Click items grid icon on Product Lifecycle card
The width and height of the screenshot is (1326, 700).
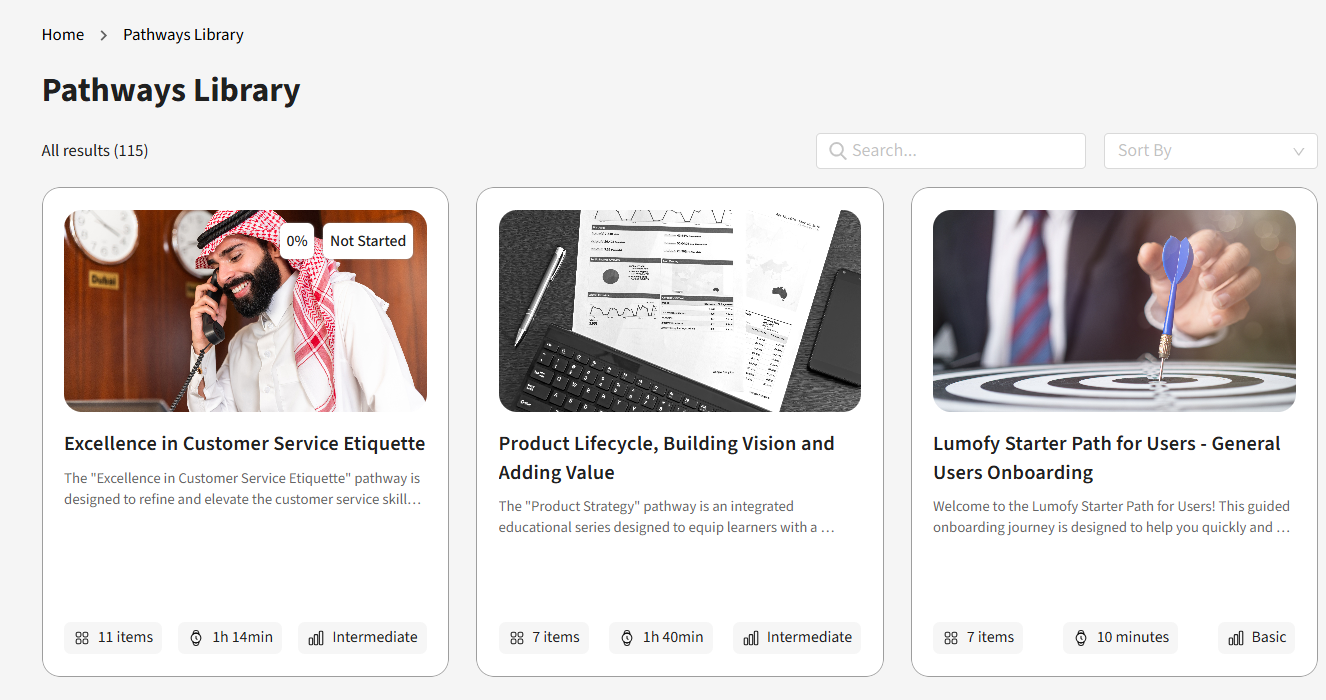(517, 638)
